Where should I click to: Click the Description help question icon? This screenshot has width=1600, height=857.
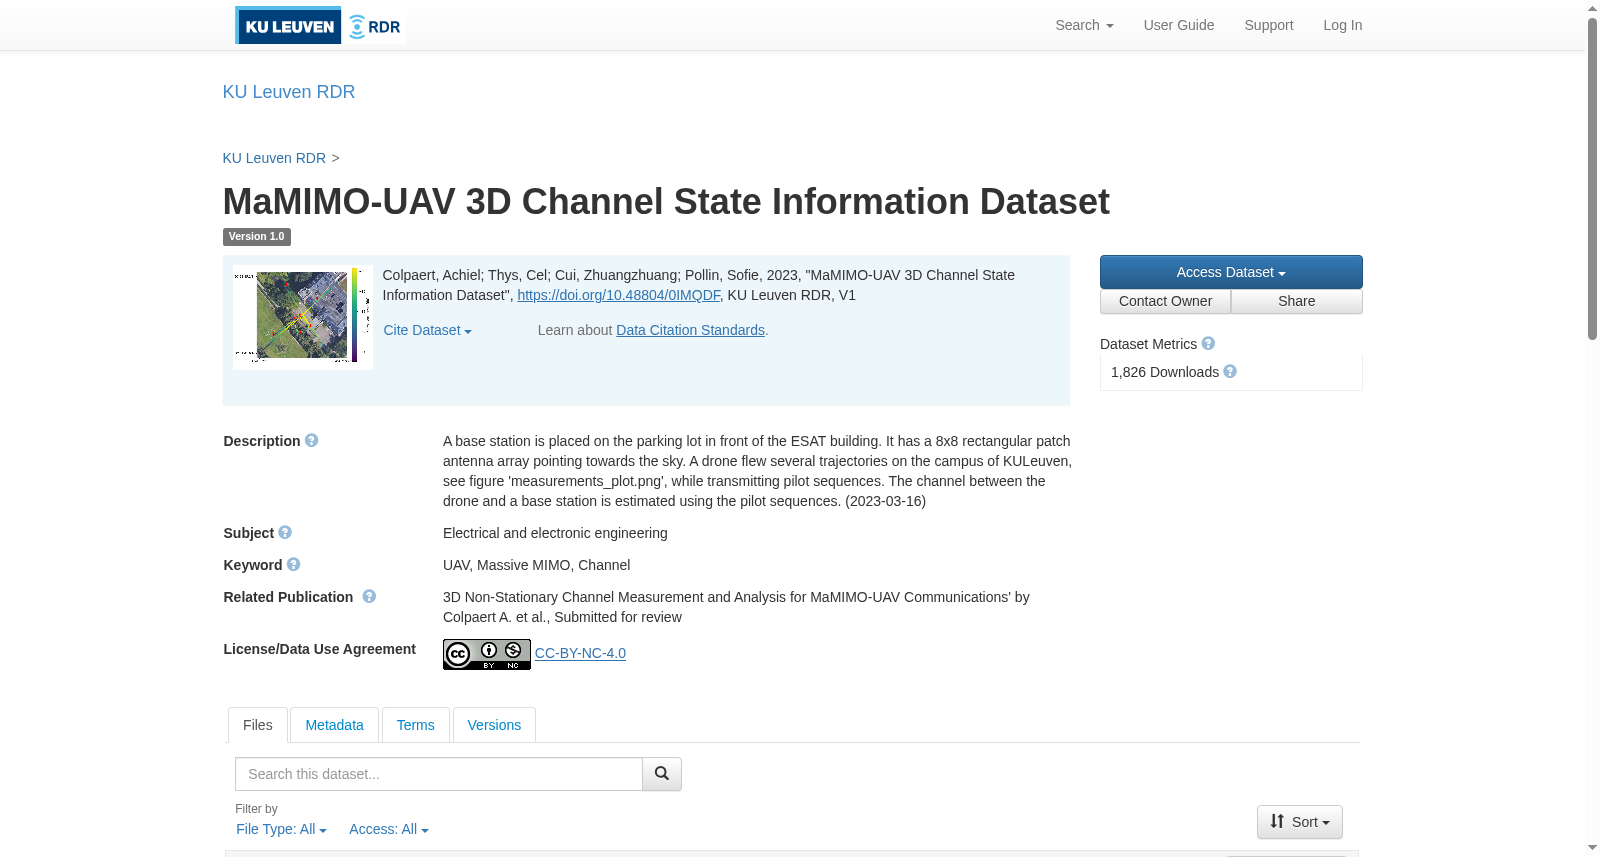point(312,440)
